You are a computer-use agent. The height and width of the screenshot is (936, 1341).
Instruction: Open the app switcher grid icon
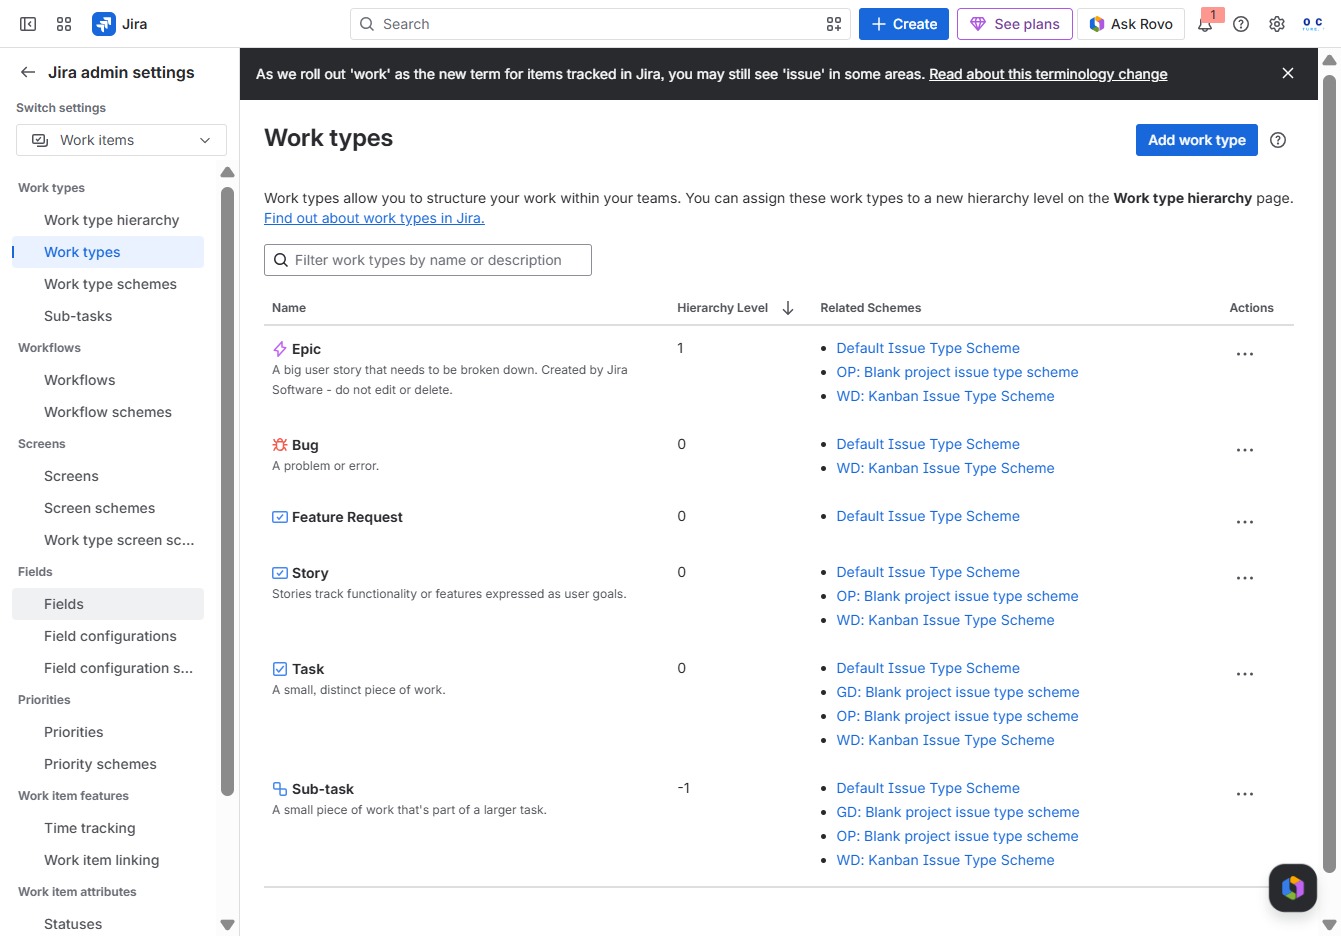pos(64,24)
